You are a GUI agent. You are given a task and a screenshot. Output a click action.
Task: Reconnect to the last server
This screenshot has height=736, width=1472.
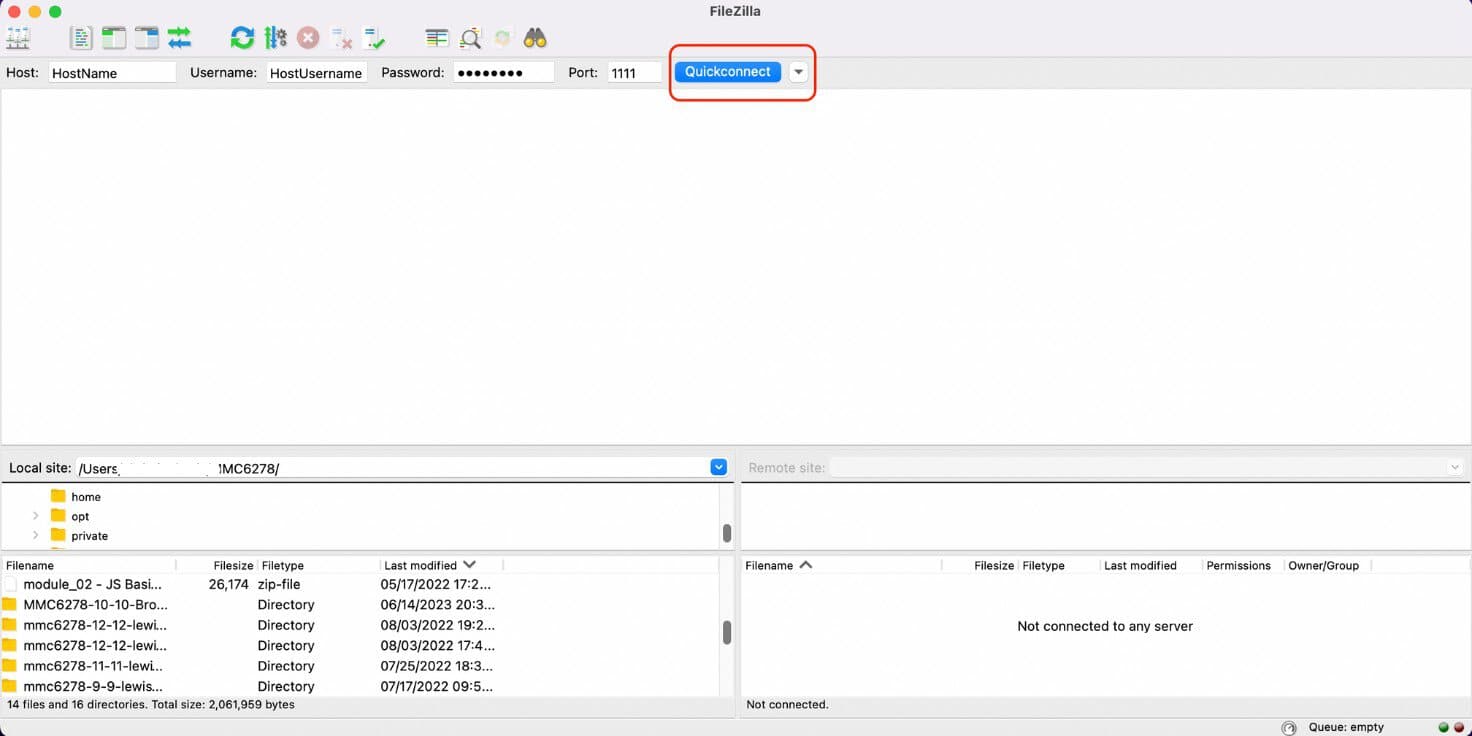tap(374, 39)
